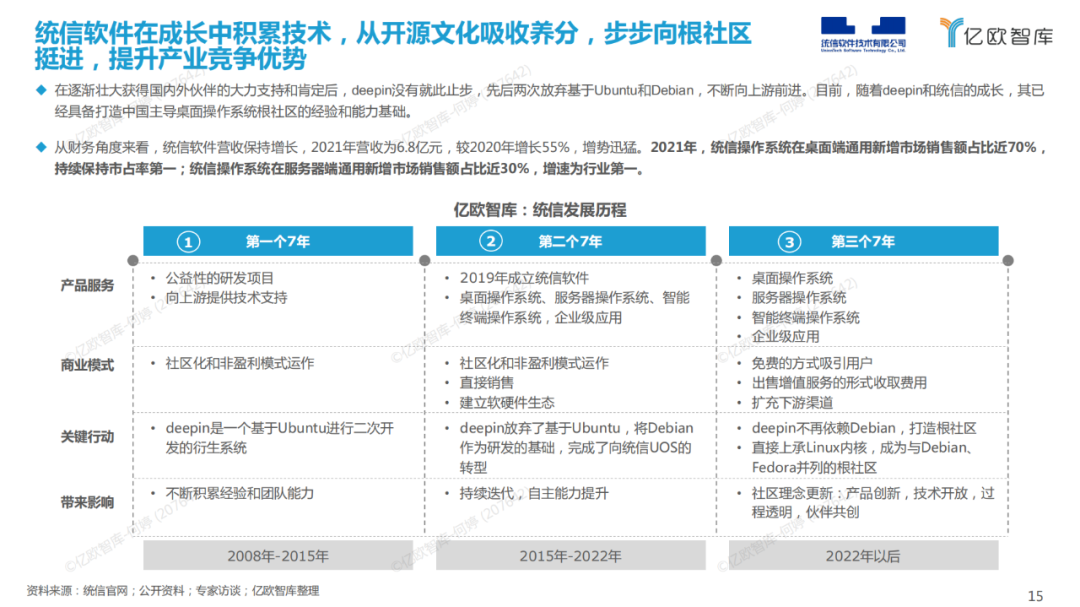The height and width of the screenshot is (607, 1080).
Task: Click the 2022年以后 timeline bar
Action: pyautogui.click(x=864, y=554)
